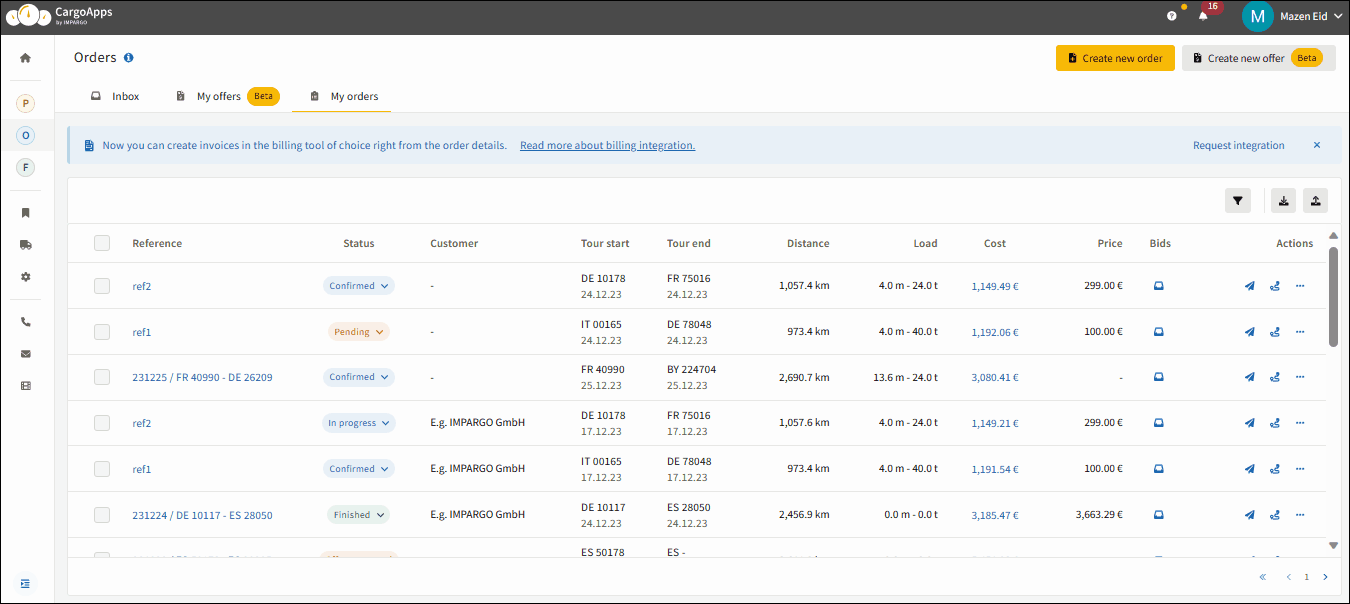Click the envelope mail icon

pyautogui.click(x=26, y=354)
